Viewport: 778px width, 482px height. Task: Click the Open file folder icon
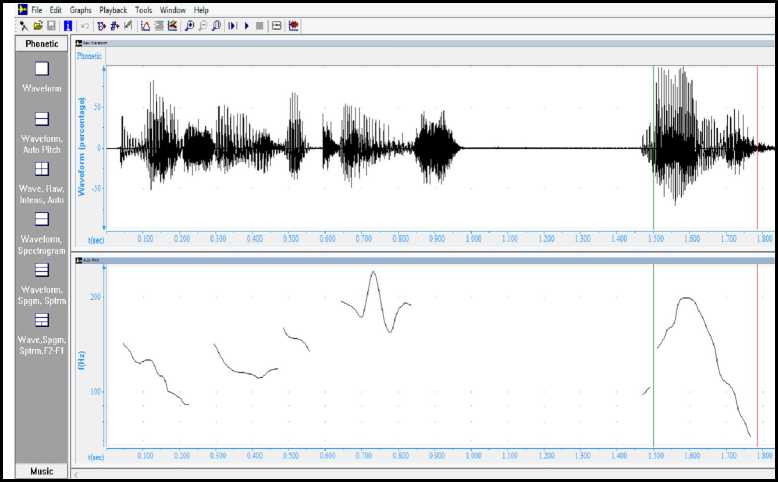(37, 25)
